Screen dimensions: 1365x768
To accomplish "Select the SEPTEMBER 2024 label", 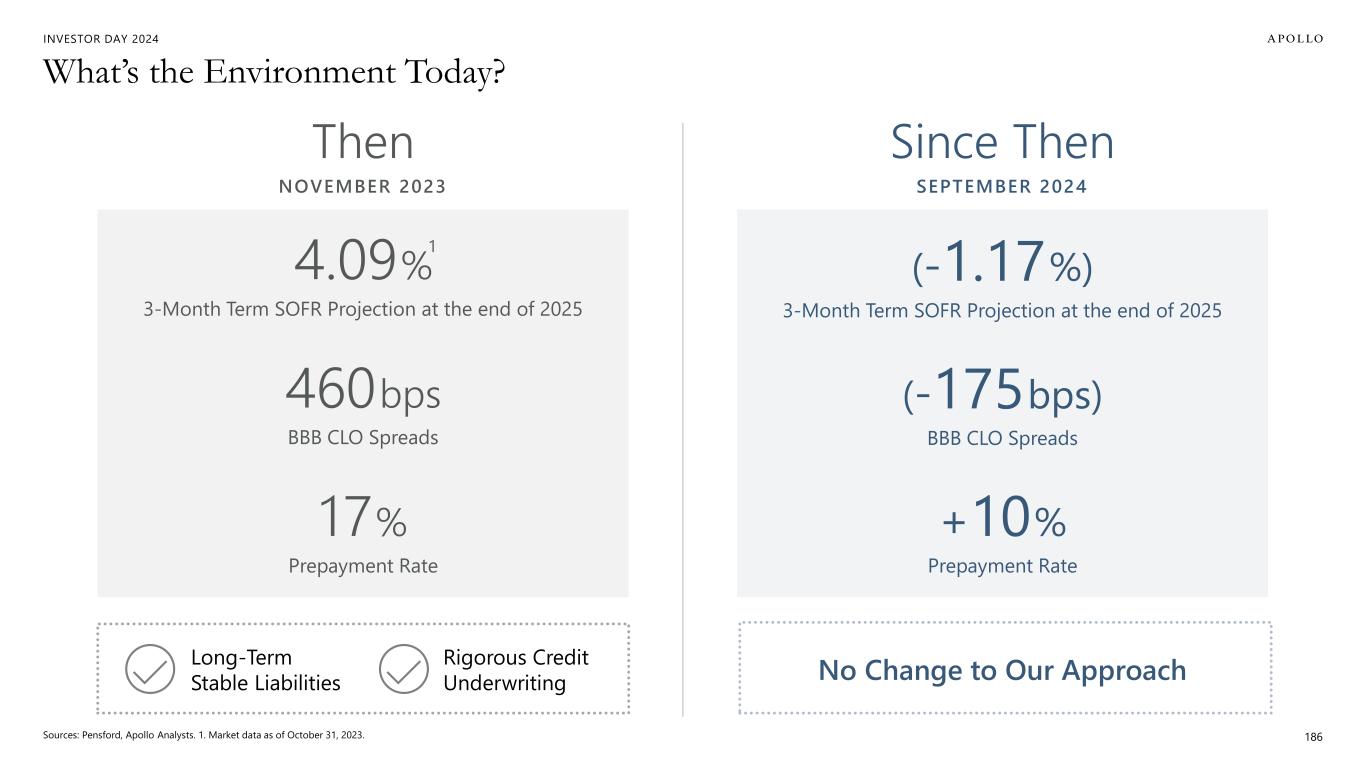I will pyautogui.click(x=1002, y=186).
